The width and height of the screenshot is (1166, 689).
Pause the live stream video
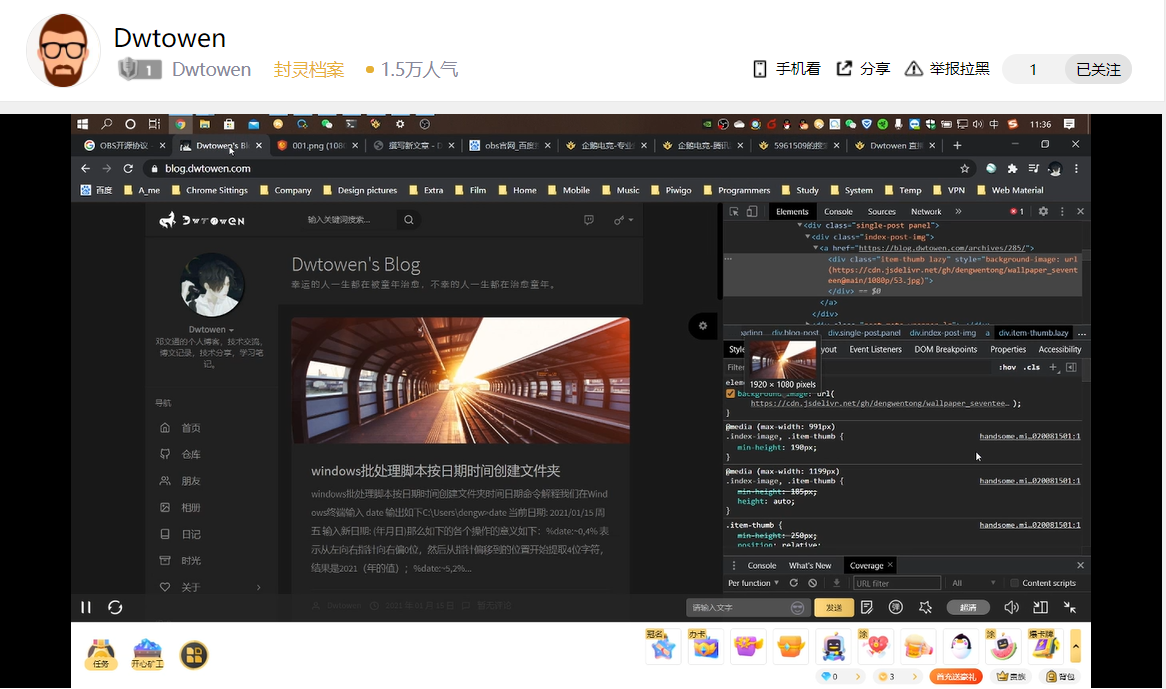(86, 607)
